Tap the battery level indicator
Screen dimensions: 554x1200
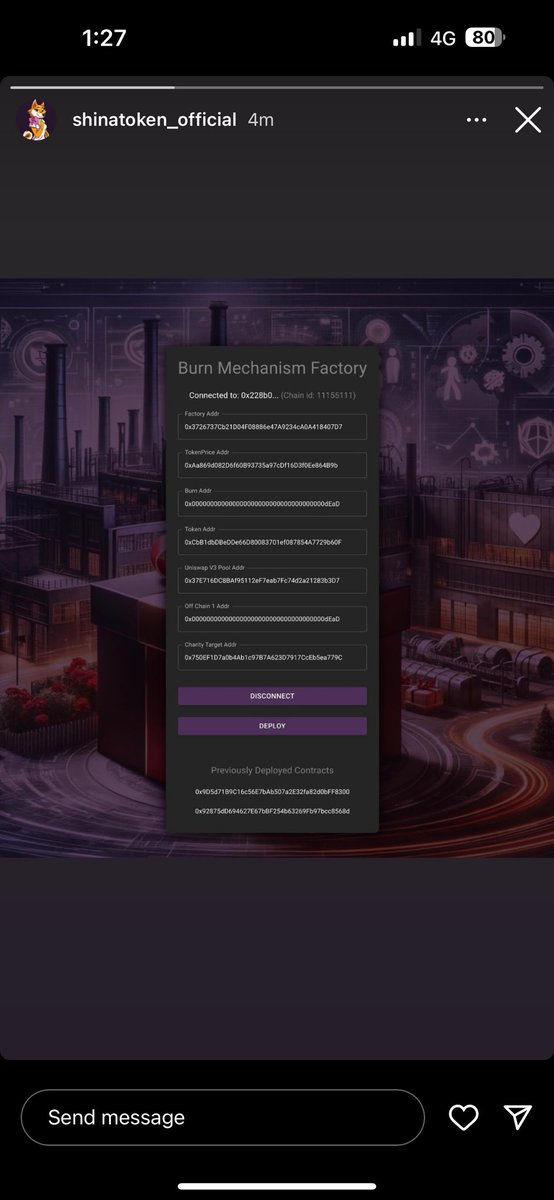pyautogui.click(x=485, y=38)
